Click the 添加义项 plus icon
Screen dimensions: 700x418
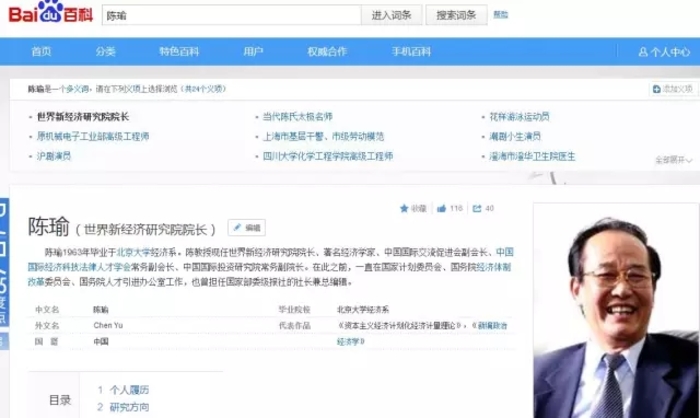(x=656, y=89)
